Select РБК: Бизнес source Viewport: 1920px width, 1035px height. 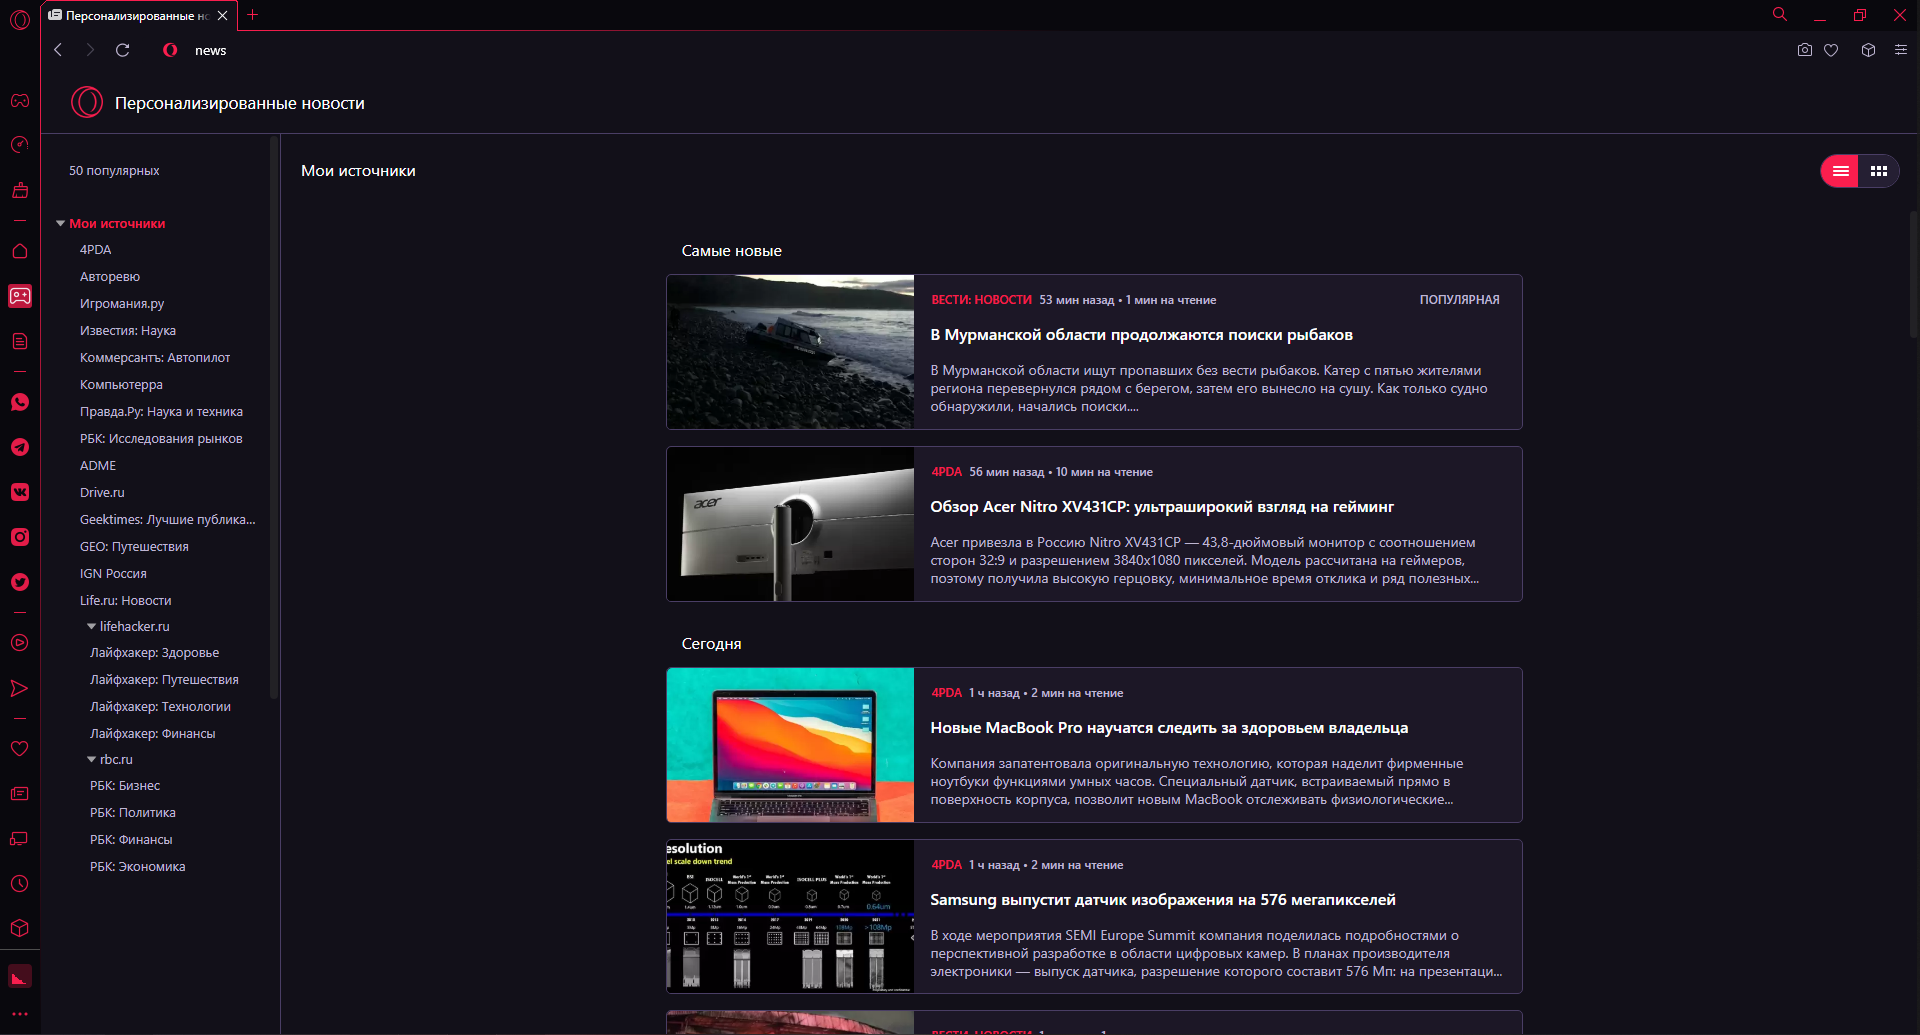point(125,786)
